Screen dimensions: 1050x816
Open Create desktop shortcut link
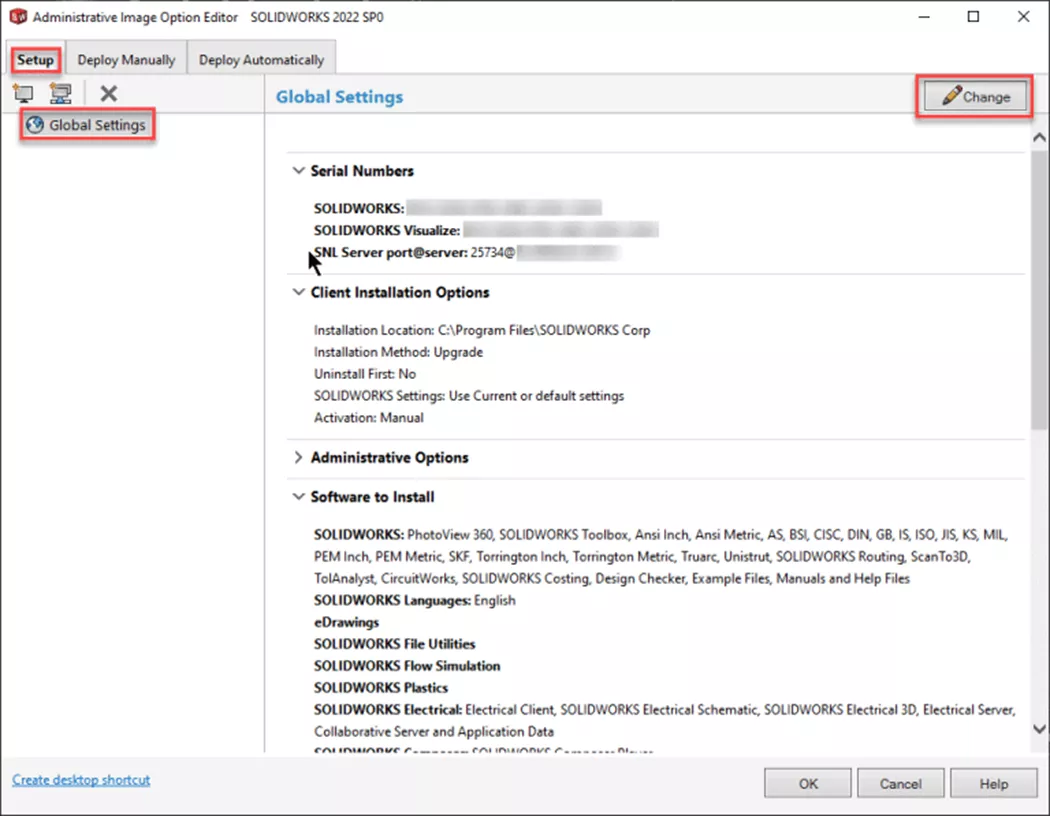(81, 780)
